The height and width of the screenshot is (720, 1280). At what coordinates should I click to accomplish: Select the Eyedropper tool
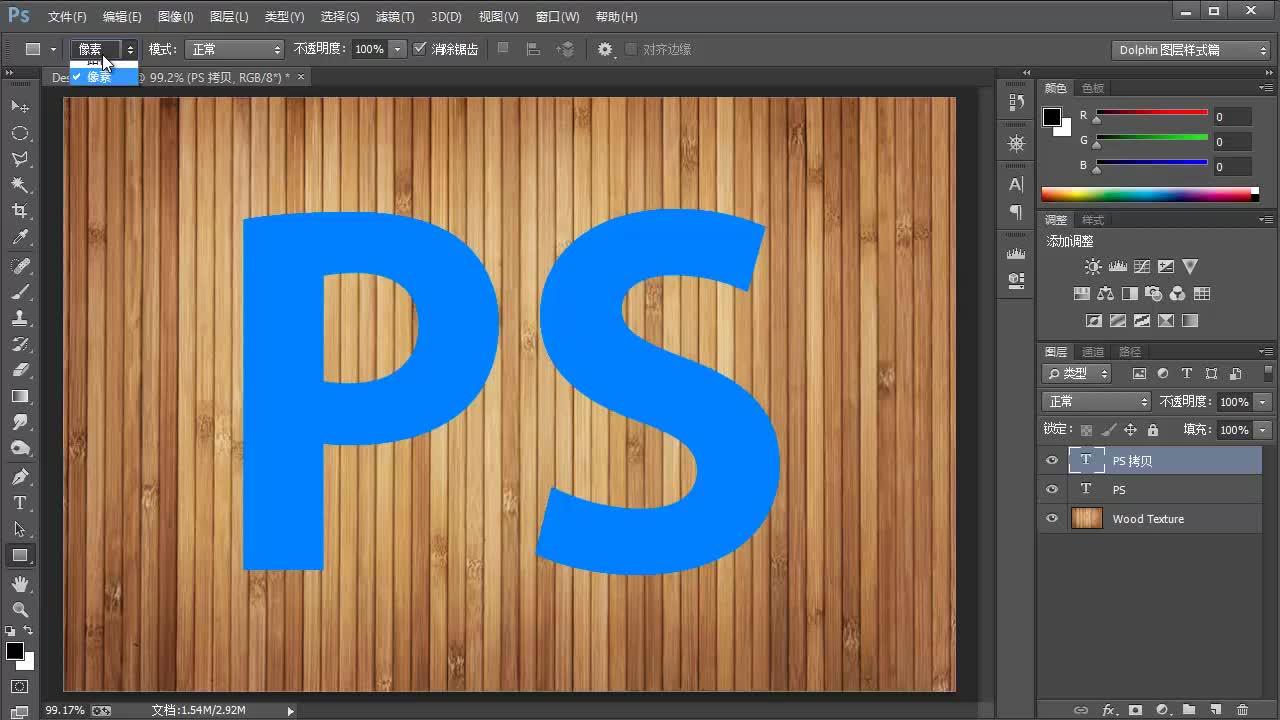point(20,238)
